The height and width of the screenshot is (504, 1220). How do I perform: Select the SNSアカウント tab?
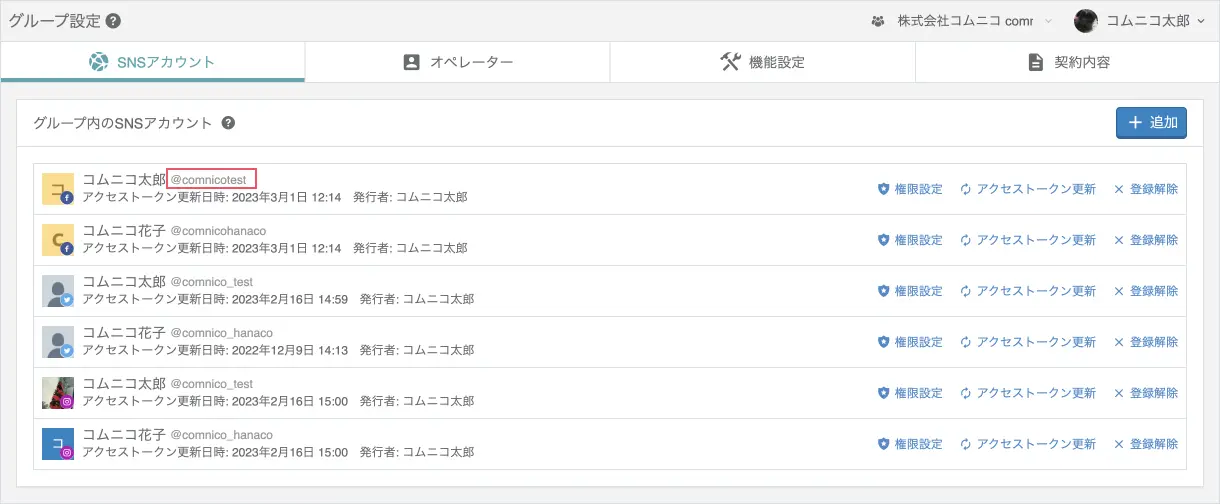click(152, 62)
